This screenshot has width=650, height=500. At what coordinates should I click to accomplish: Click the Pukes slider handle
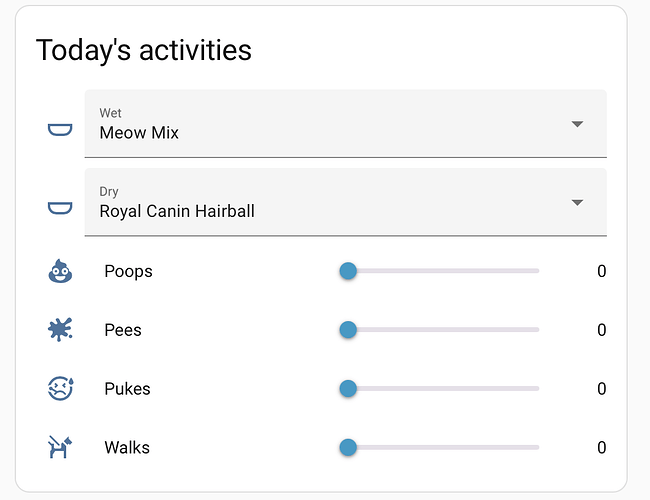pyautogui.click(x=348, y=389)
